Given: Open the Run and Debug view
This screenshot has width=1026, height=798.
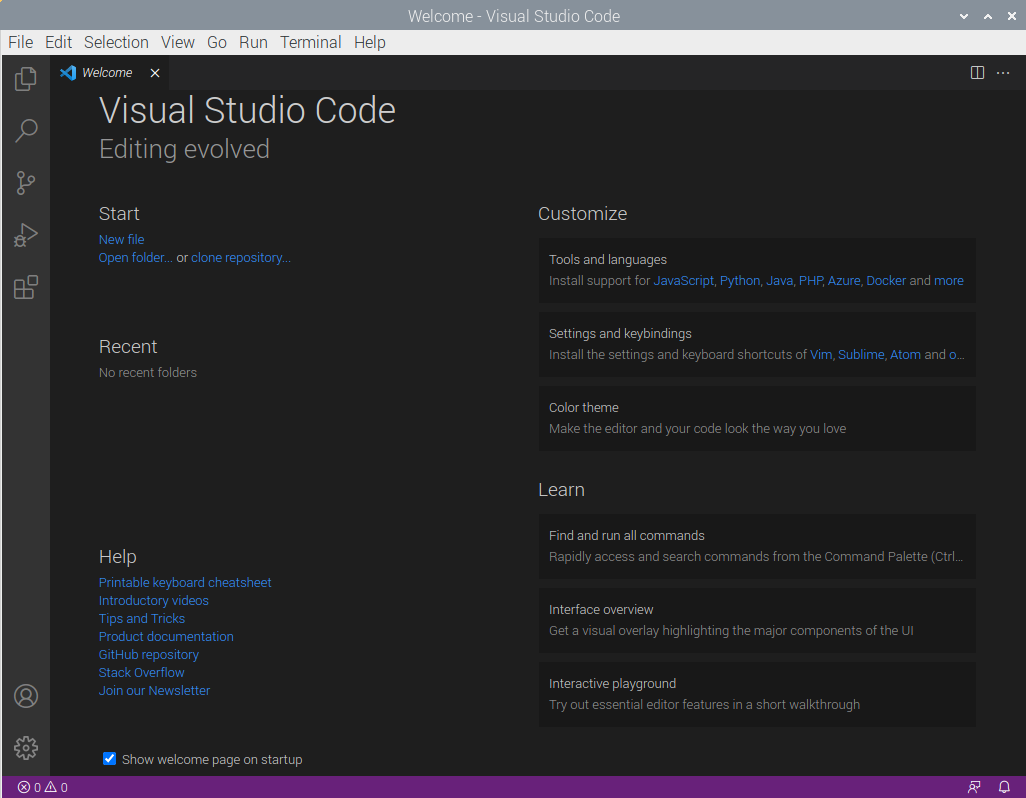Looking at the screenshot, I should 26,235.
